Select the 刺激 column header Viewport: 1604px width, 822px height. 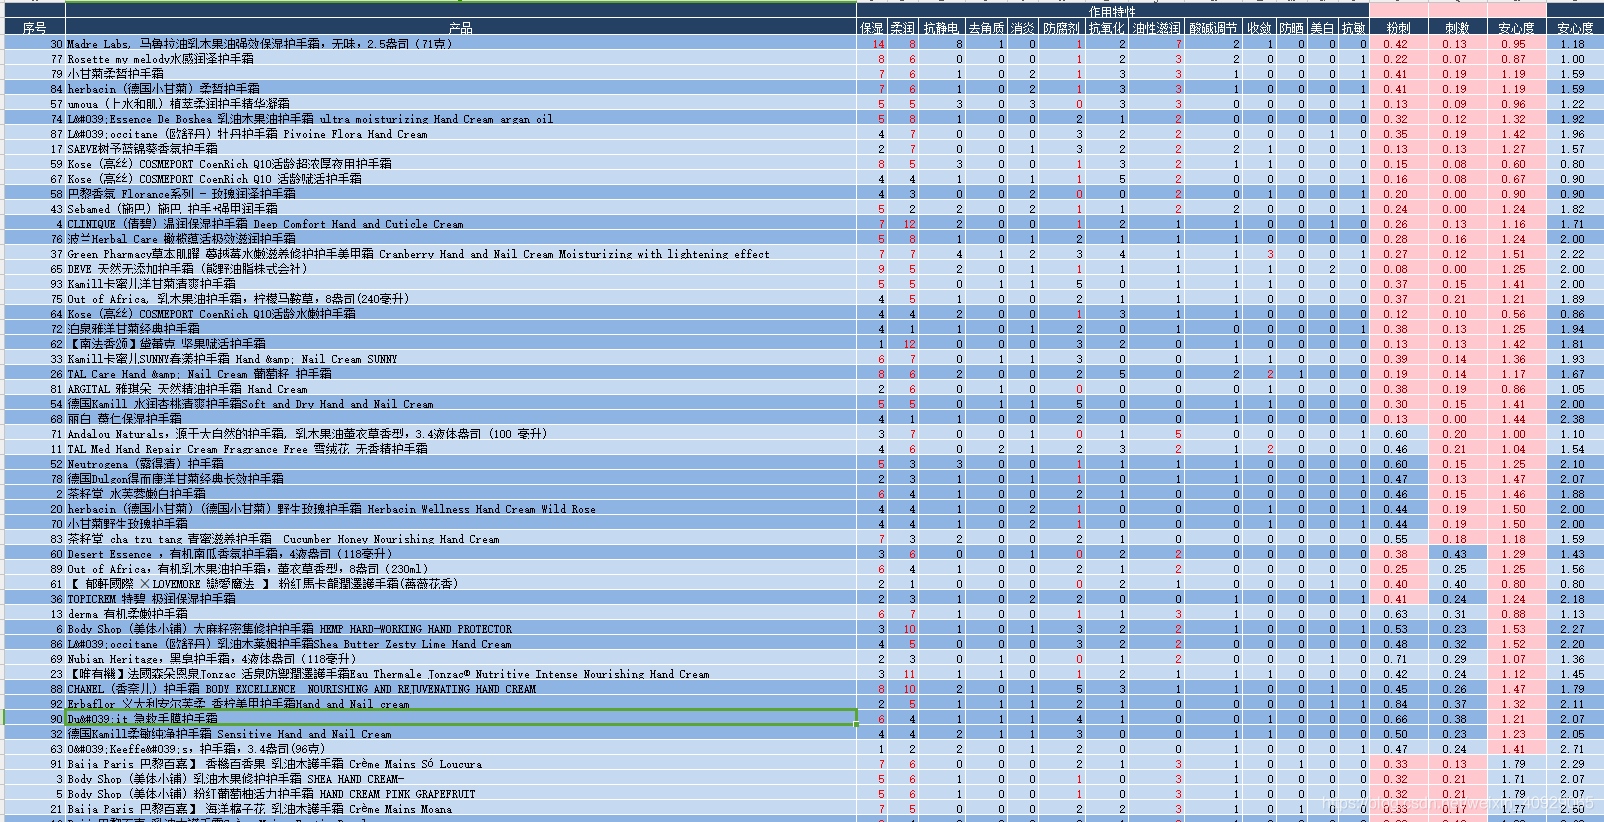(1458, 28)
